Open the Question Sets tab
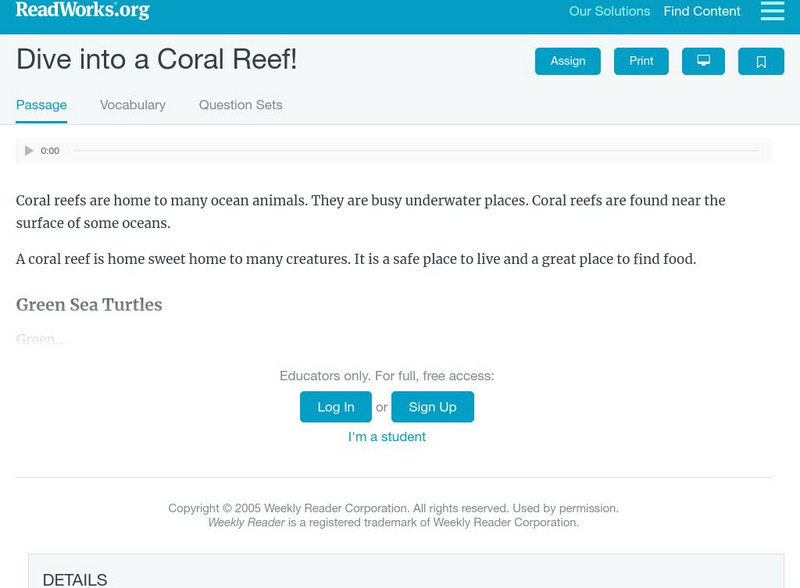Image resolution: width=800 pixels, height=588 pixels. click(x=240, y=105)
